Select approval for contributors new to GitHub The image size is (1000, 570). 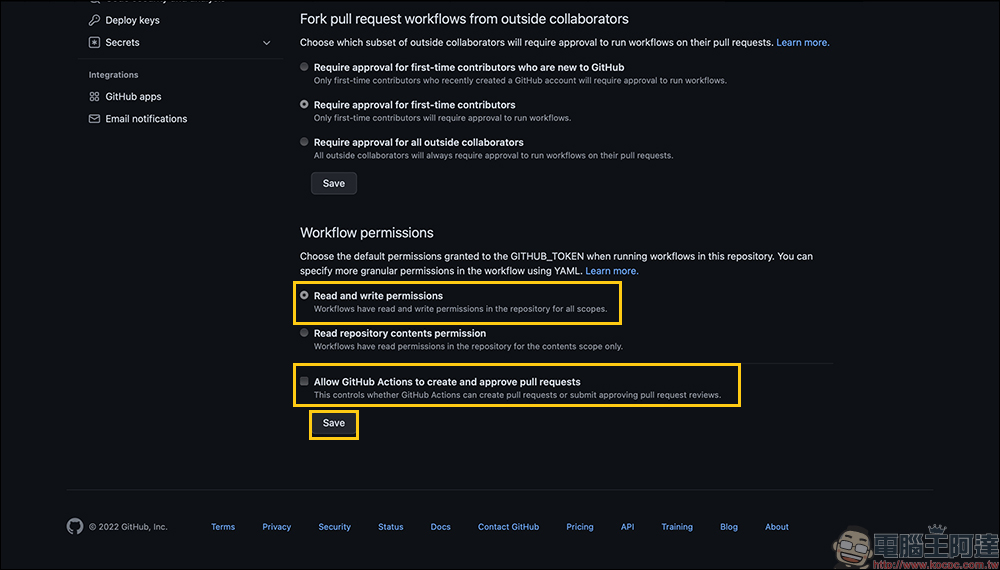coord(304,67)
